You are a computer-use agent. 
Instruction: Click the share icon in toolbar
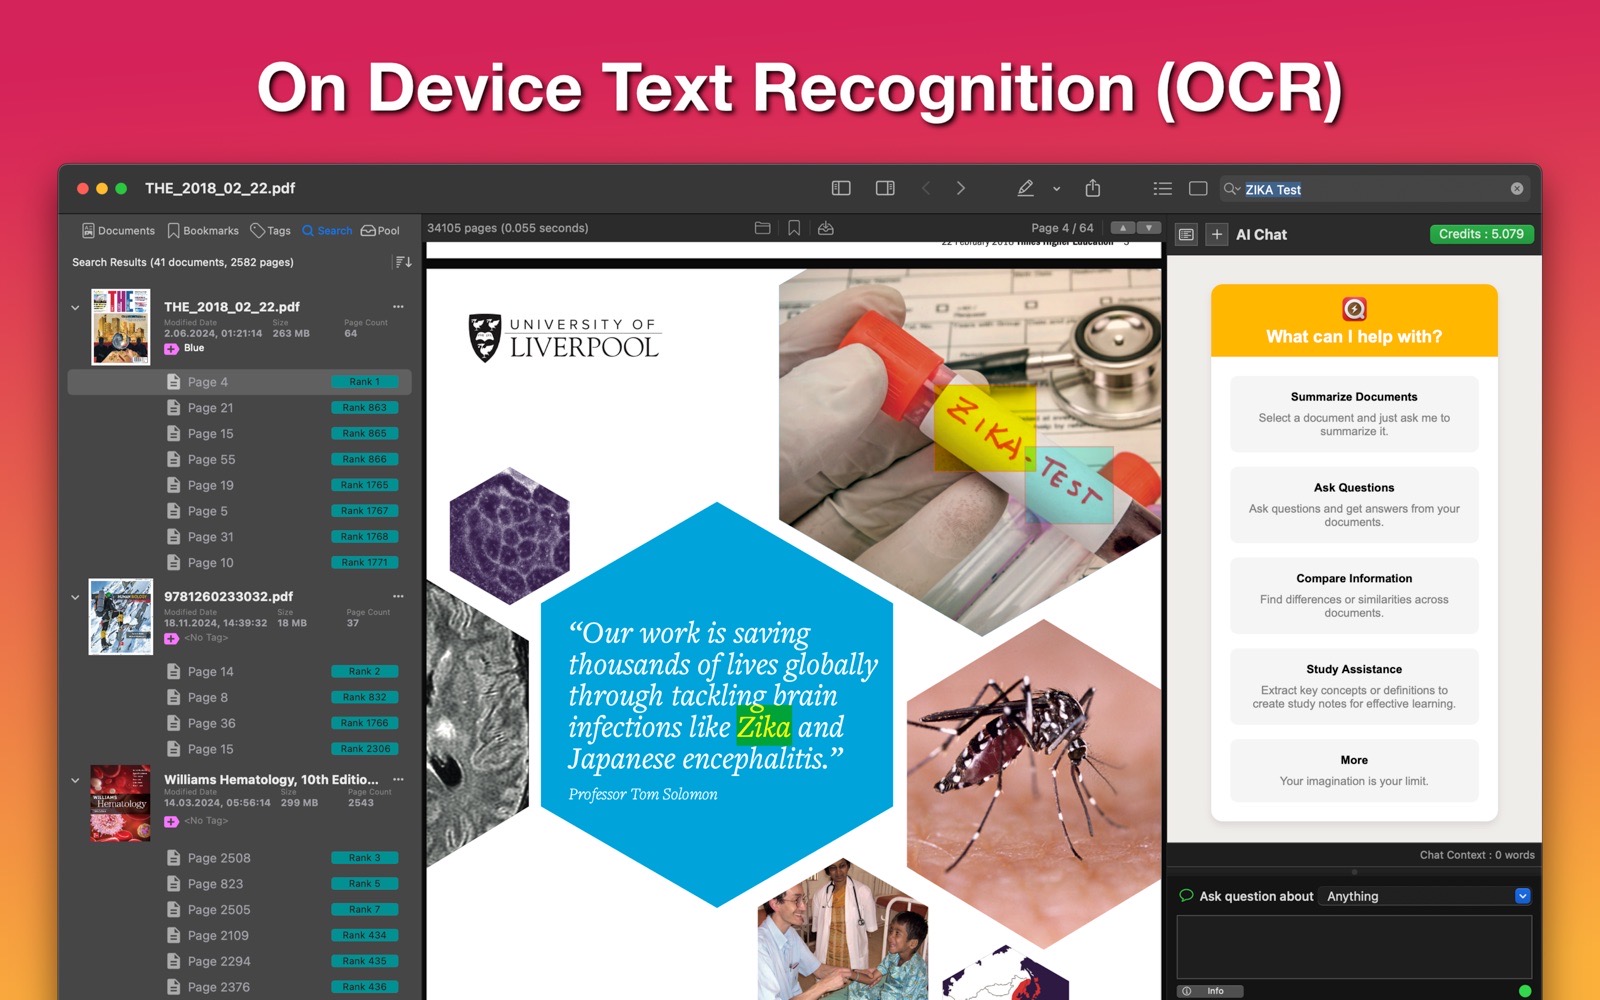[1093, 188]
